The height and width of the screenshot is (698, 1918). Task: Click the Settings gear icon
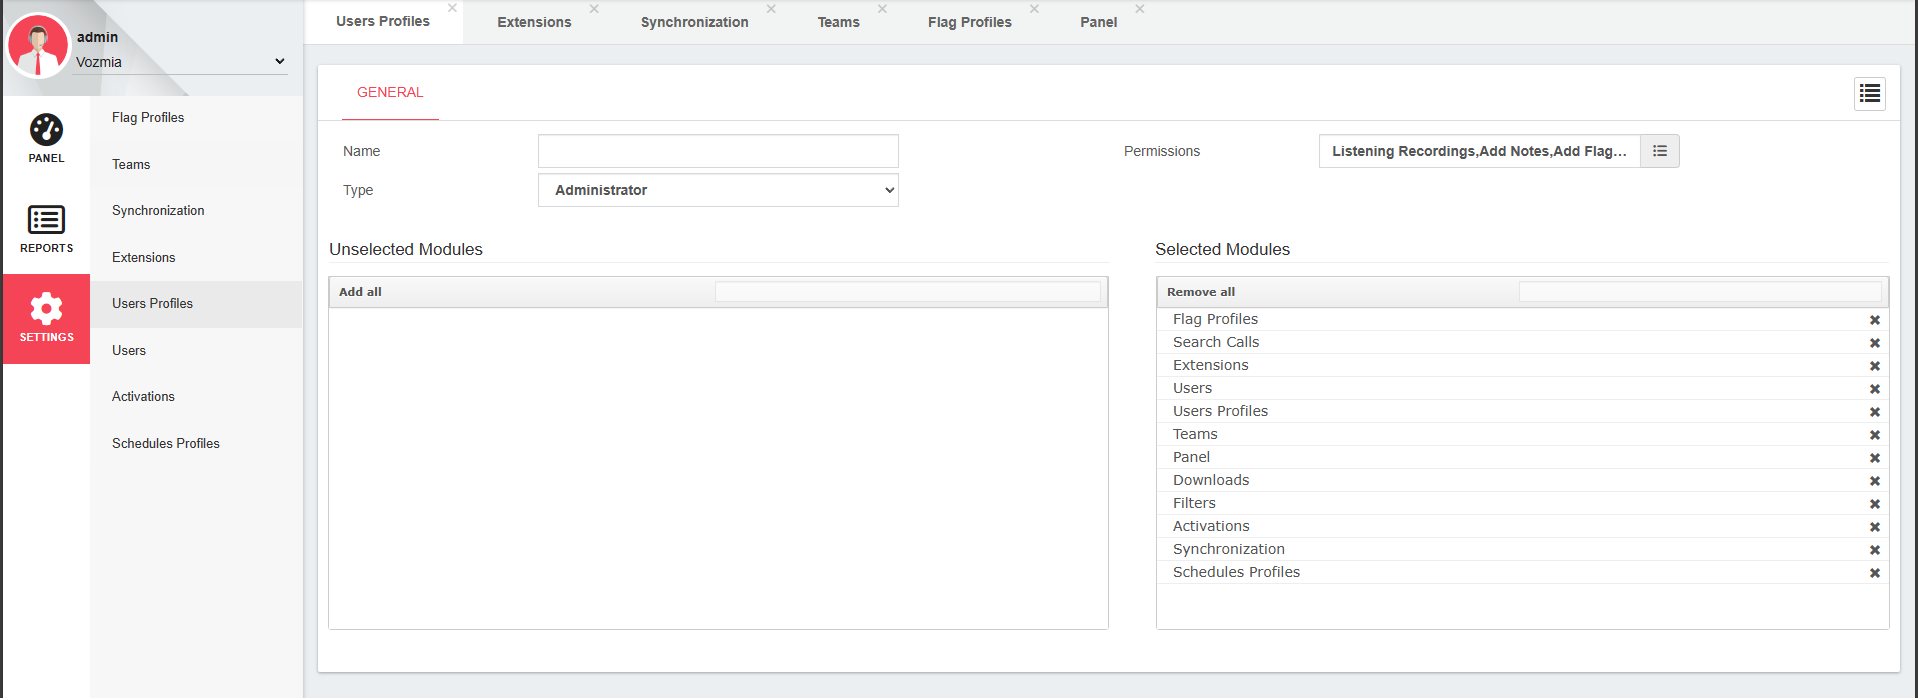coord(46,309)
